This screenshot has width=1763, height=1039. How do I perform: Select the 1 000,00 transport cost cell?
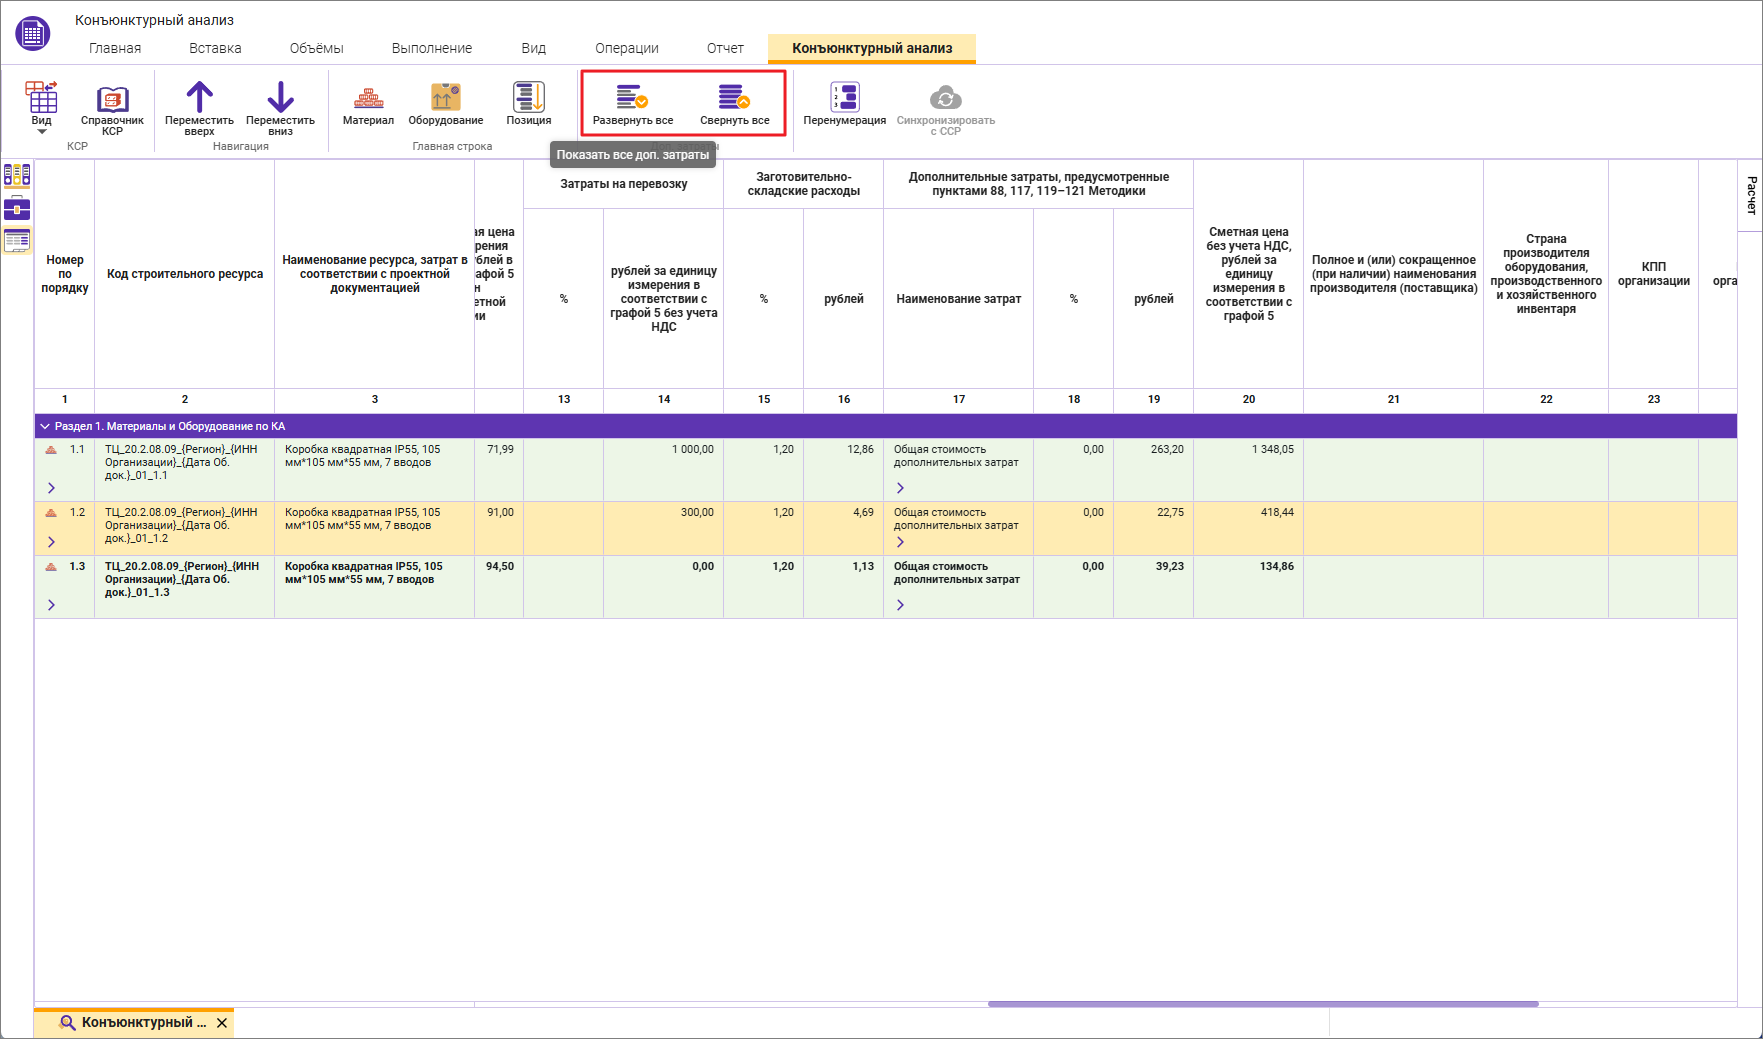(x=663, y=450)
